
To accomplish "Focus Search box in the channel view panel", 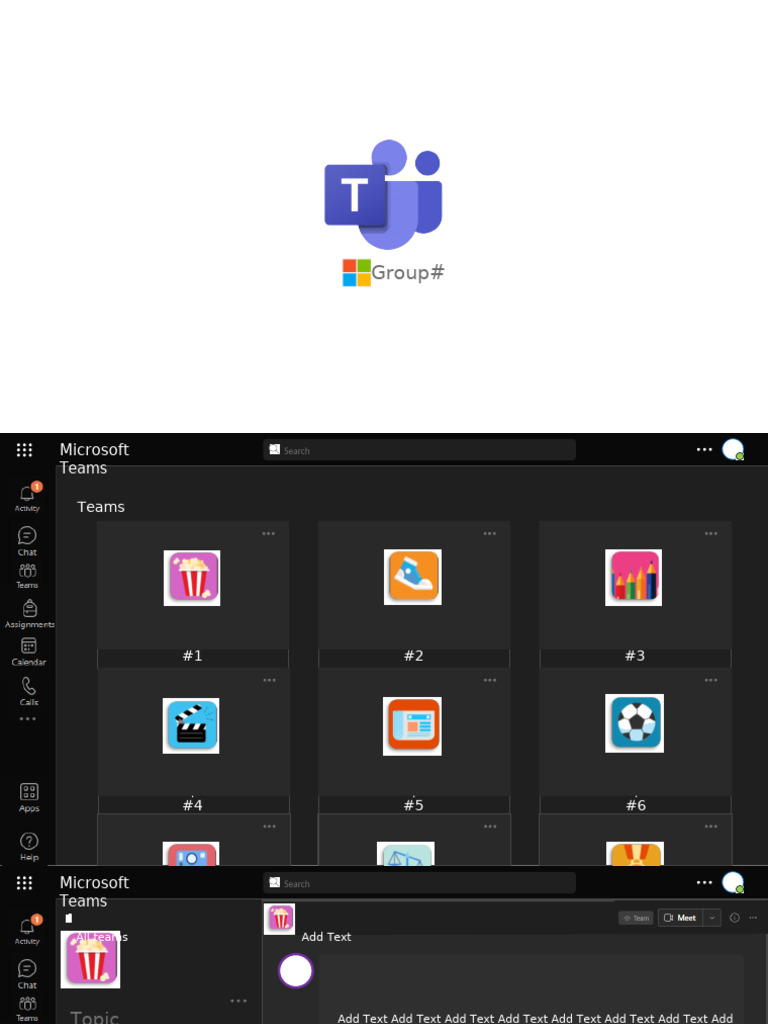I will [419, 883].
